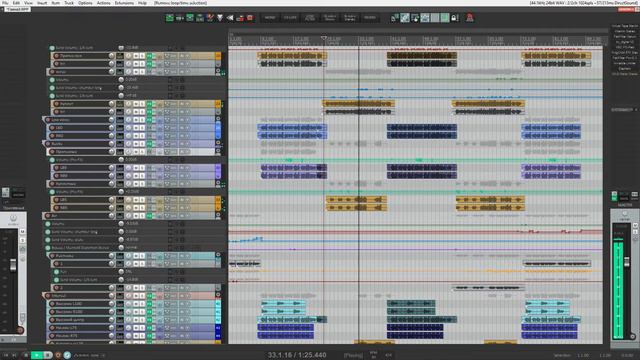Open the Edit menu
This screenshot has width=640, height=360.
point(16,3)
